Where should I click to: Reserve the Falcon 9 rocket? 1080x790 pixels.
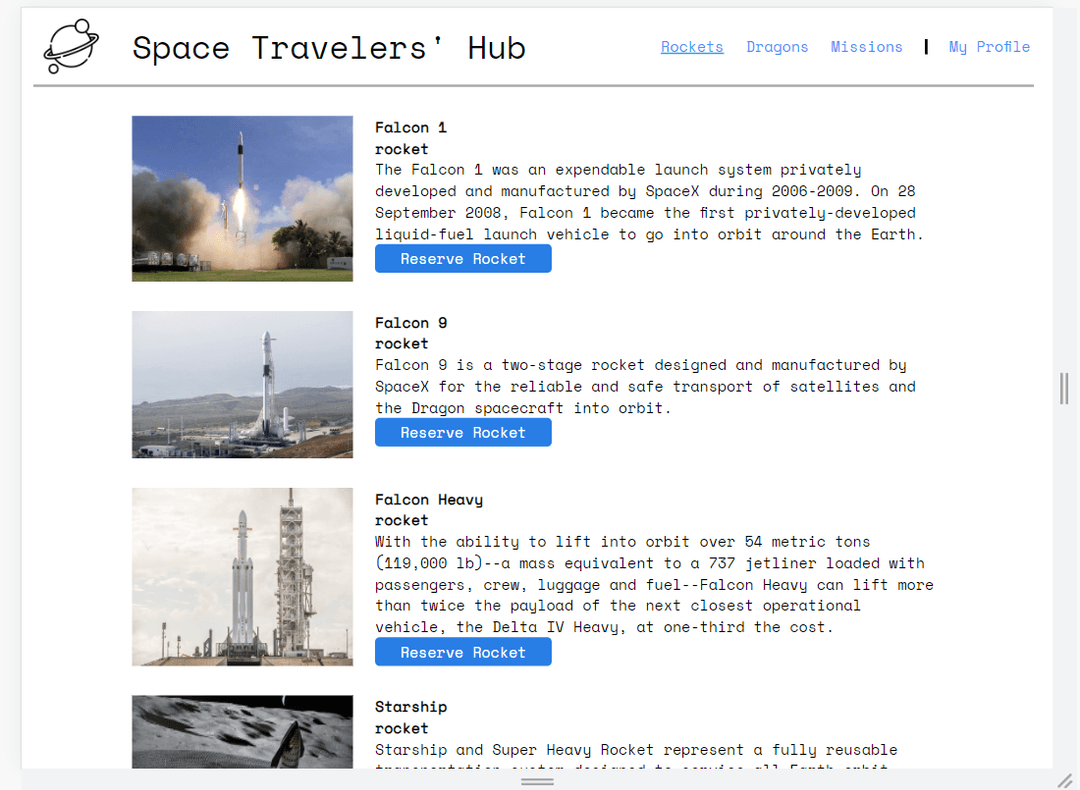[x=463, y=433]
